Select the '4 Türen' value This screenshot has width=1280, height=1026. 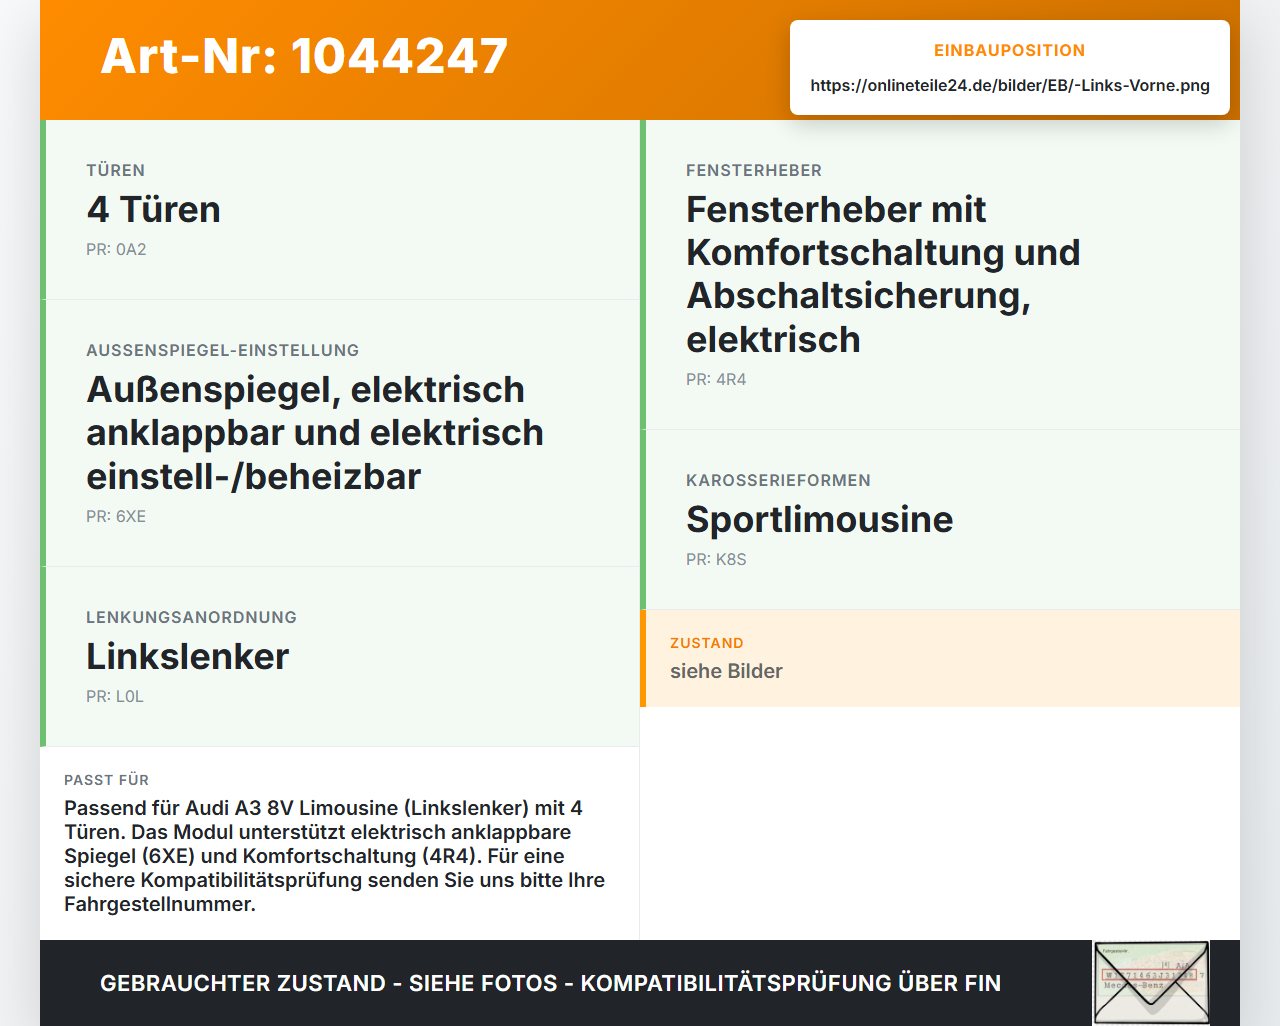(x=153, y=209)
